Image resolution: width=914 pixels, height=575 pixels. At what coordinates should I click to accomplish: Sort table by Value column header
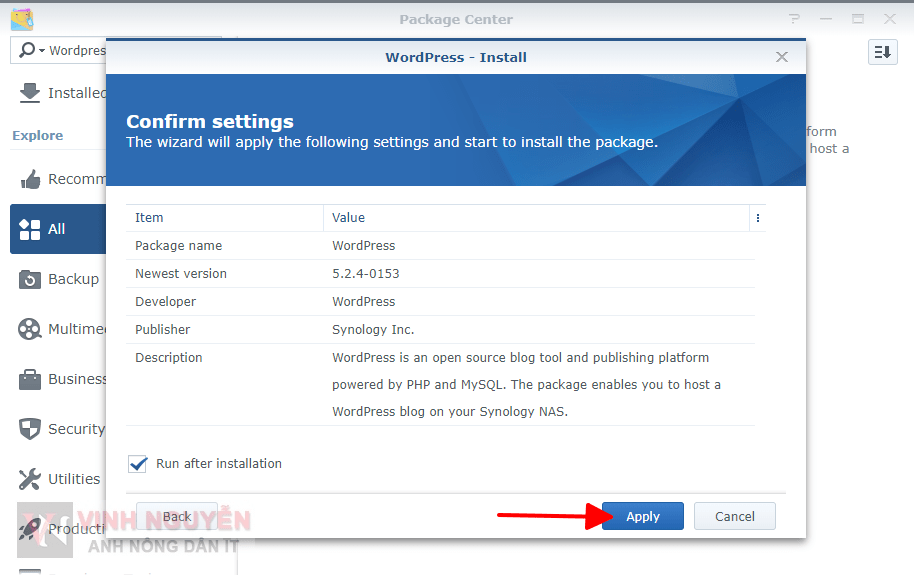click(x=536, y=218)
